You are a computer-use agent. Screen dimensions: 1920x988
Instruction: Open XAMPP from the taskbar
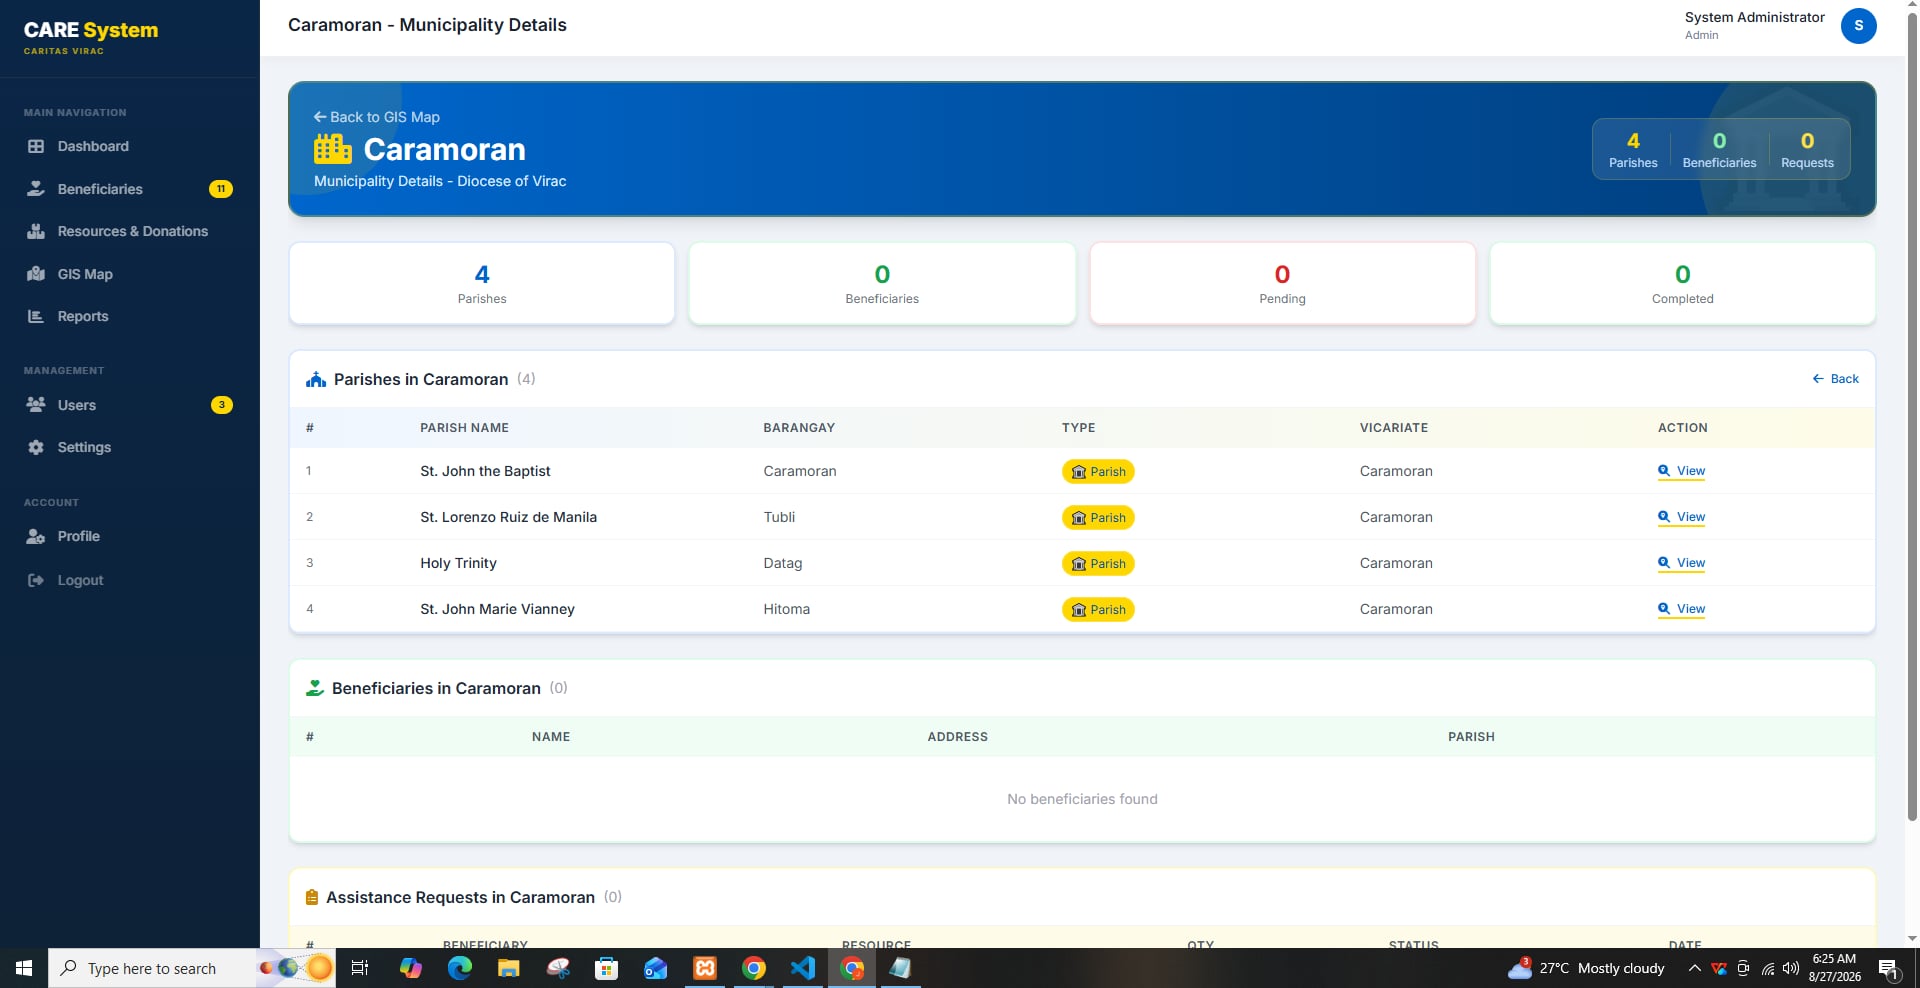click(x=705, y=968)
